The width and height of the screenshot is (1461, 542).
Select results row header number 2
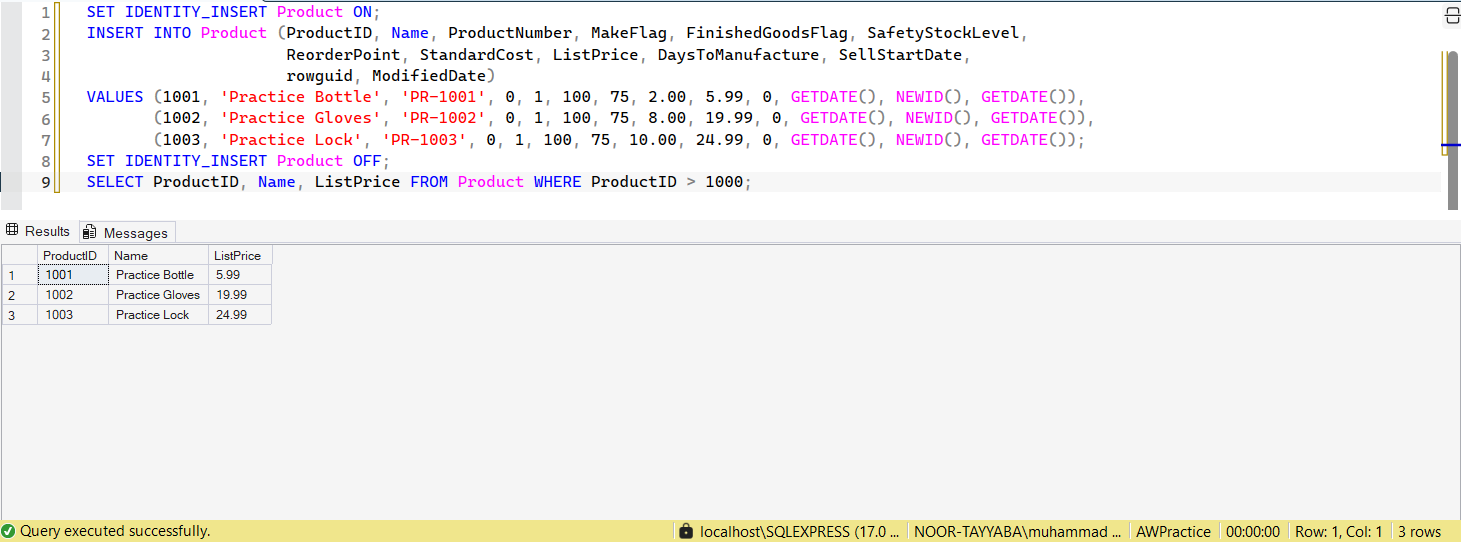19,295
